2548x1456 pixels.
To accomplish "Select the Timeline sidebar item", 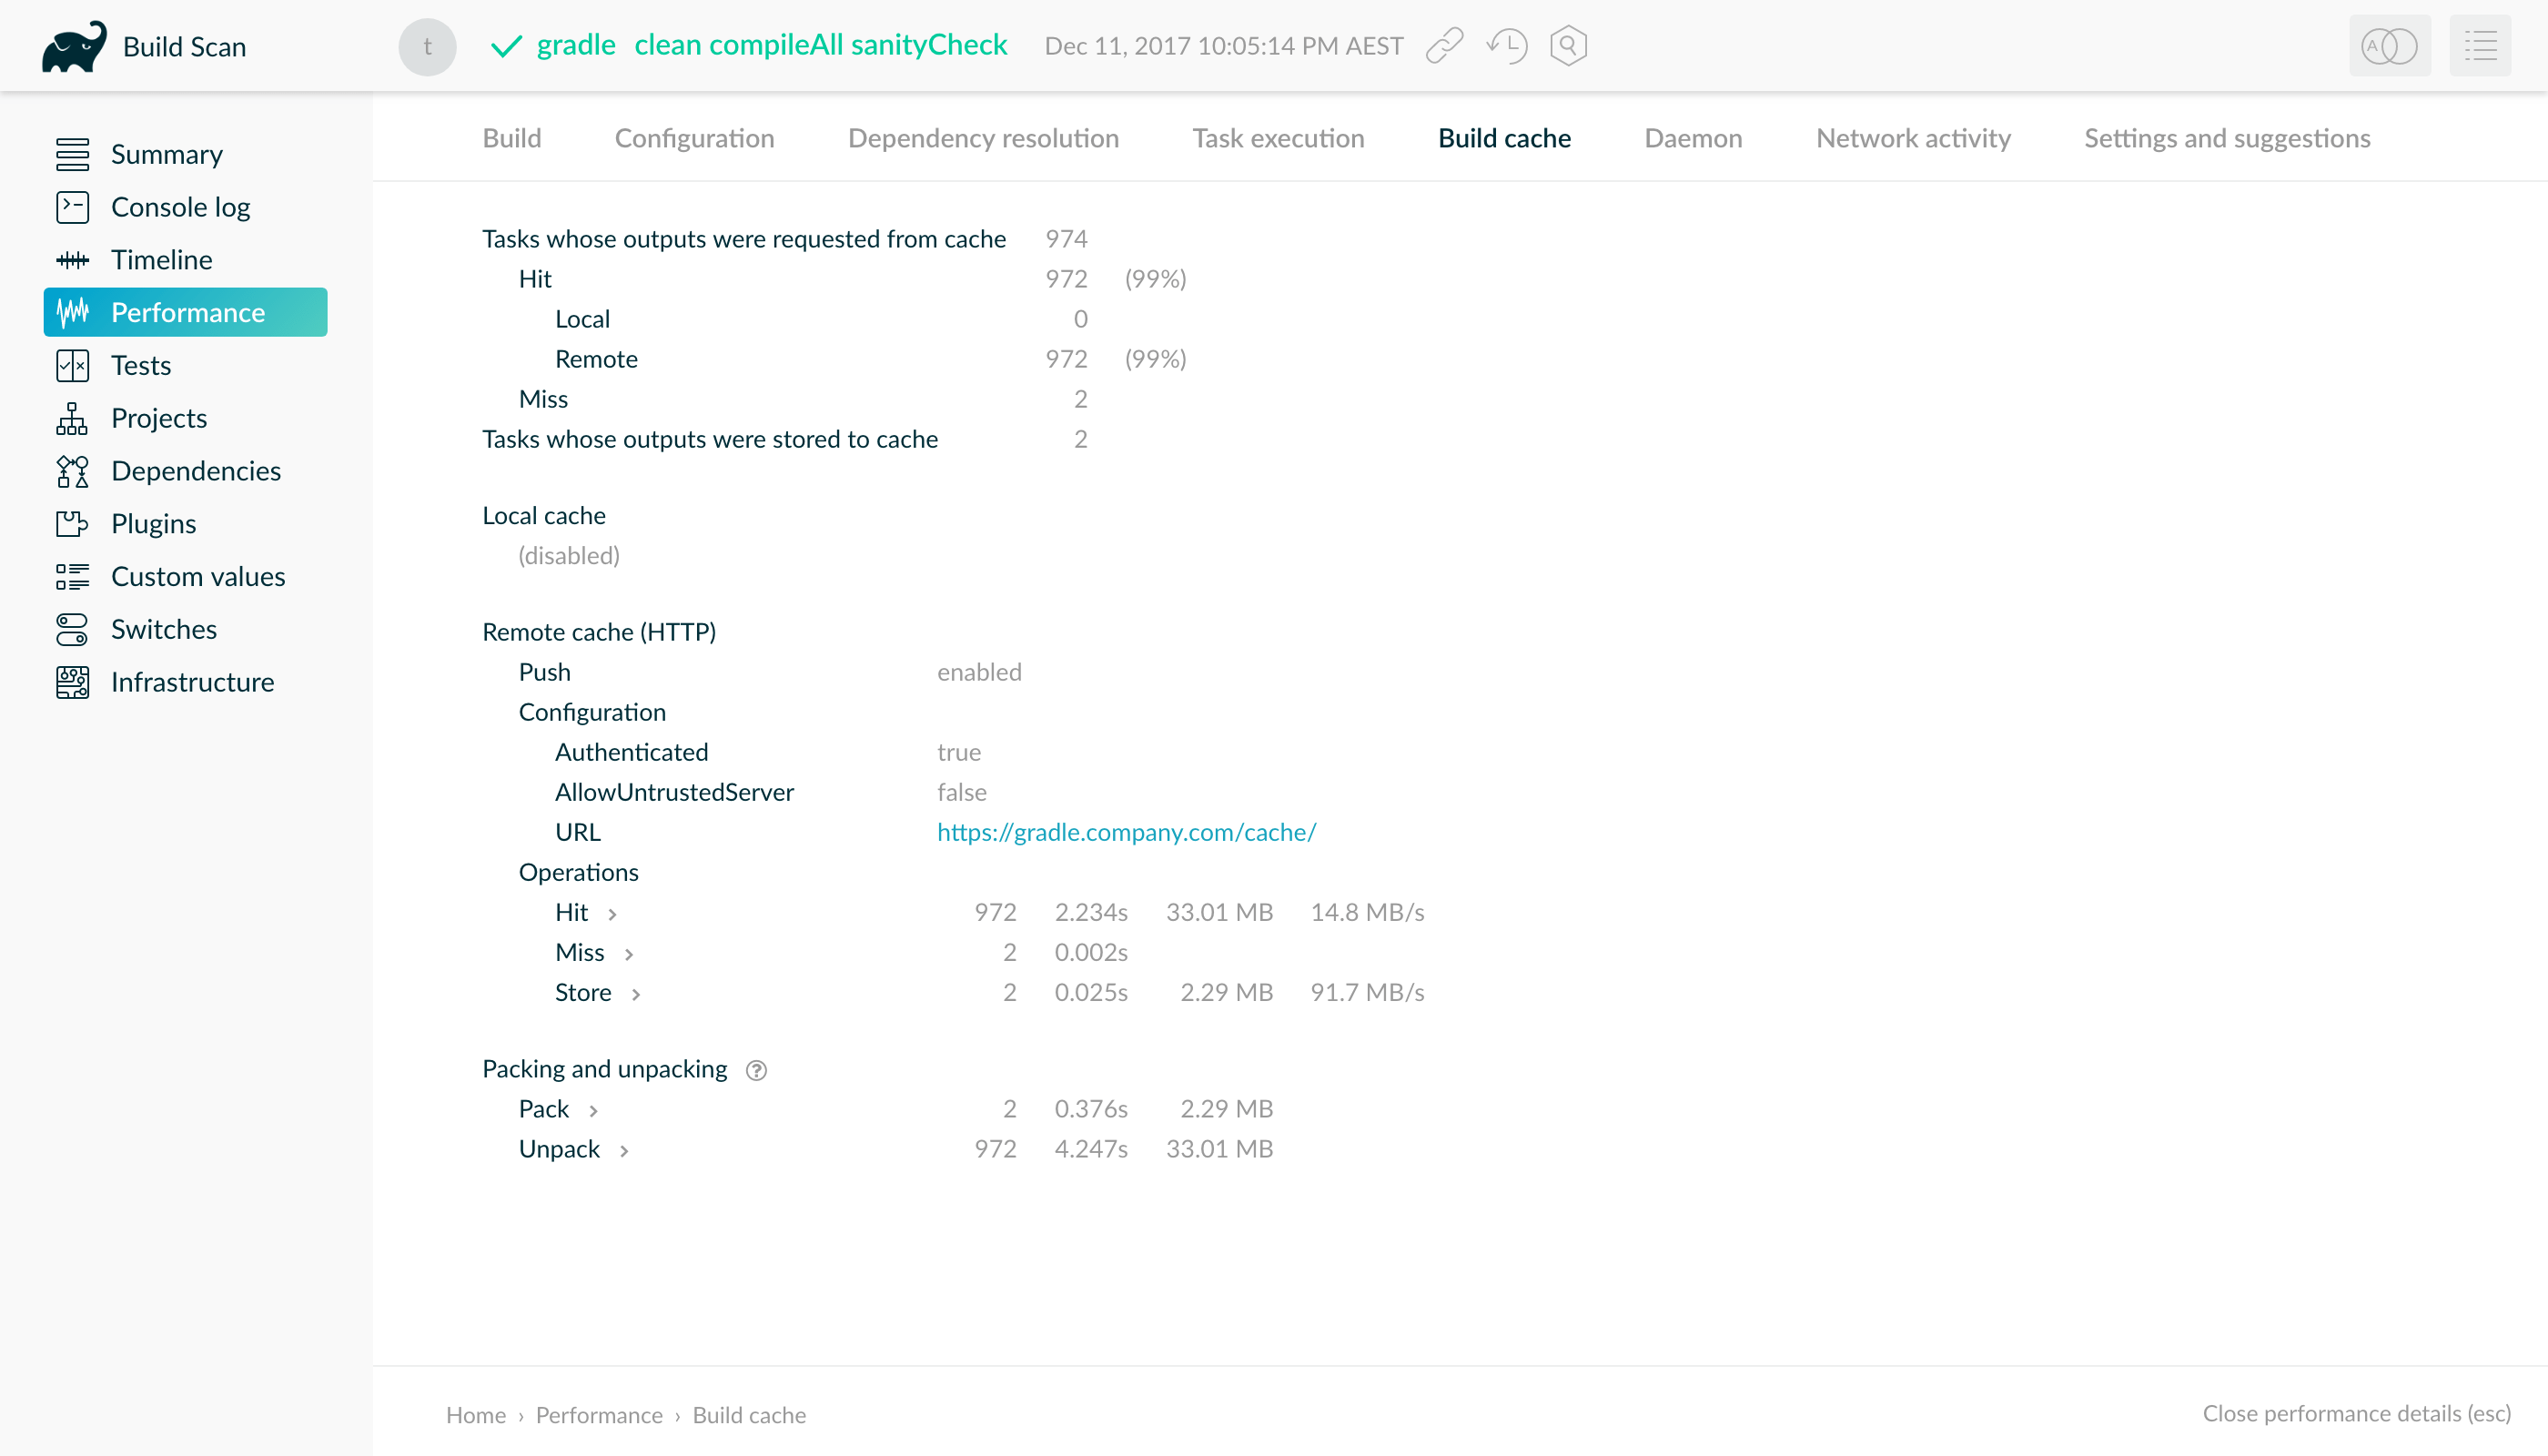I will coord(161,259).
